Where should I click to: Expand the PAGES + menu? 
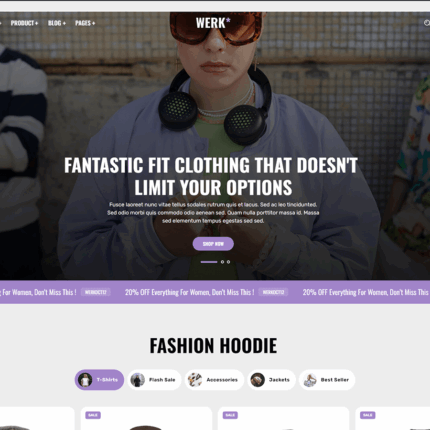(x=85, y=23)
